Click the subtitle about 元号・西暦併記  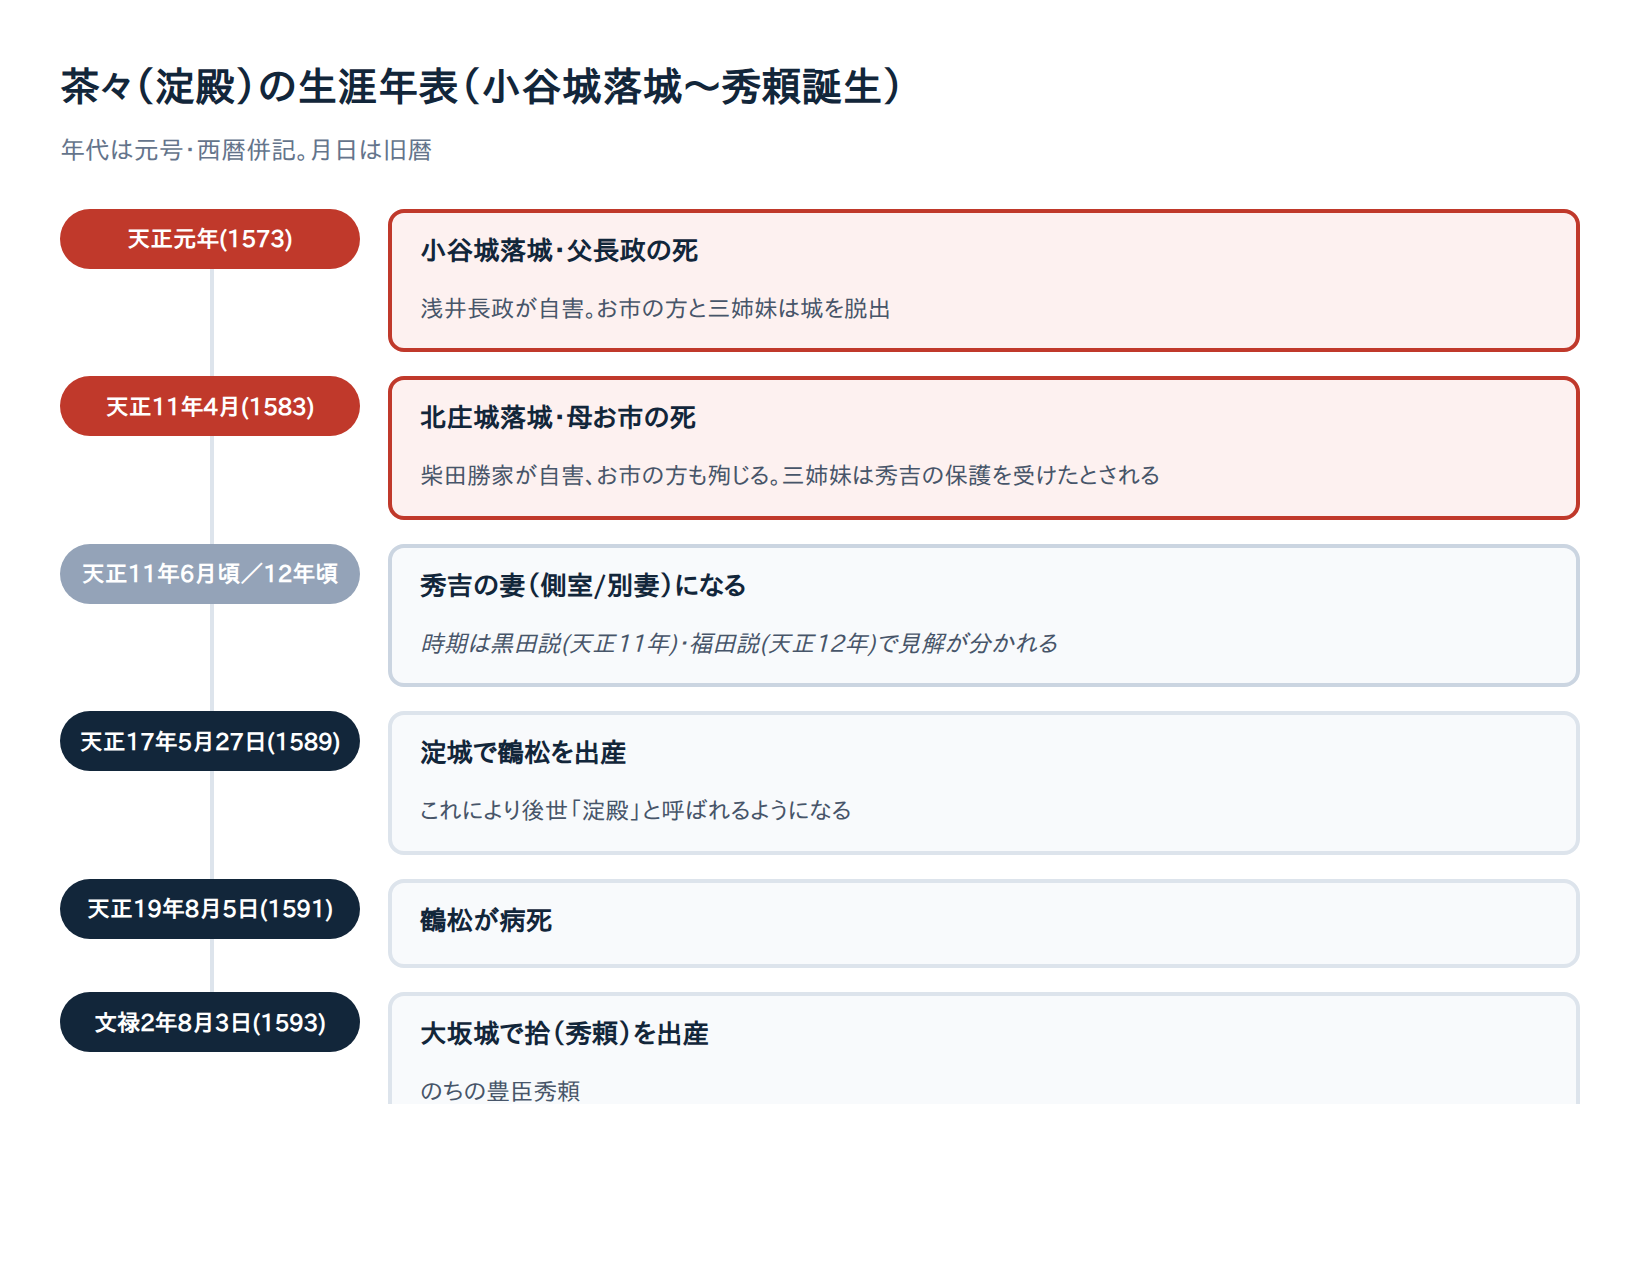[x=246, y=150]
